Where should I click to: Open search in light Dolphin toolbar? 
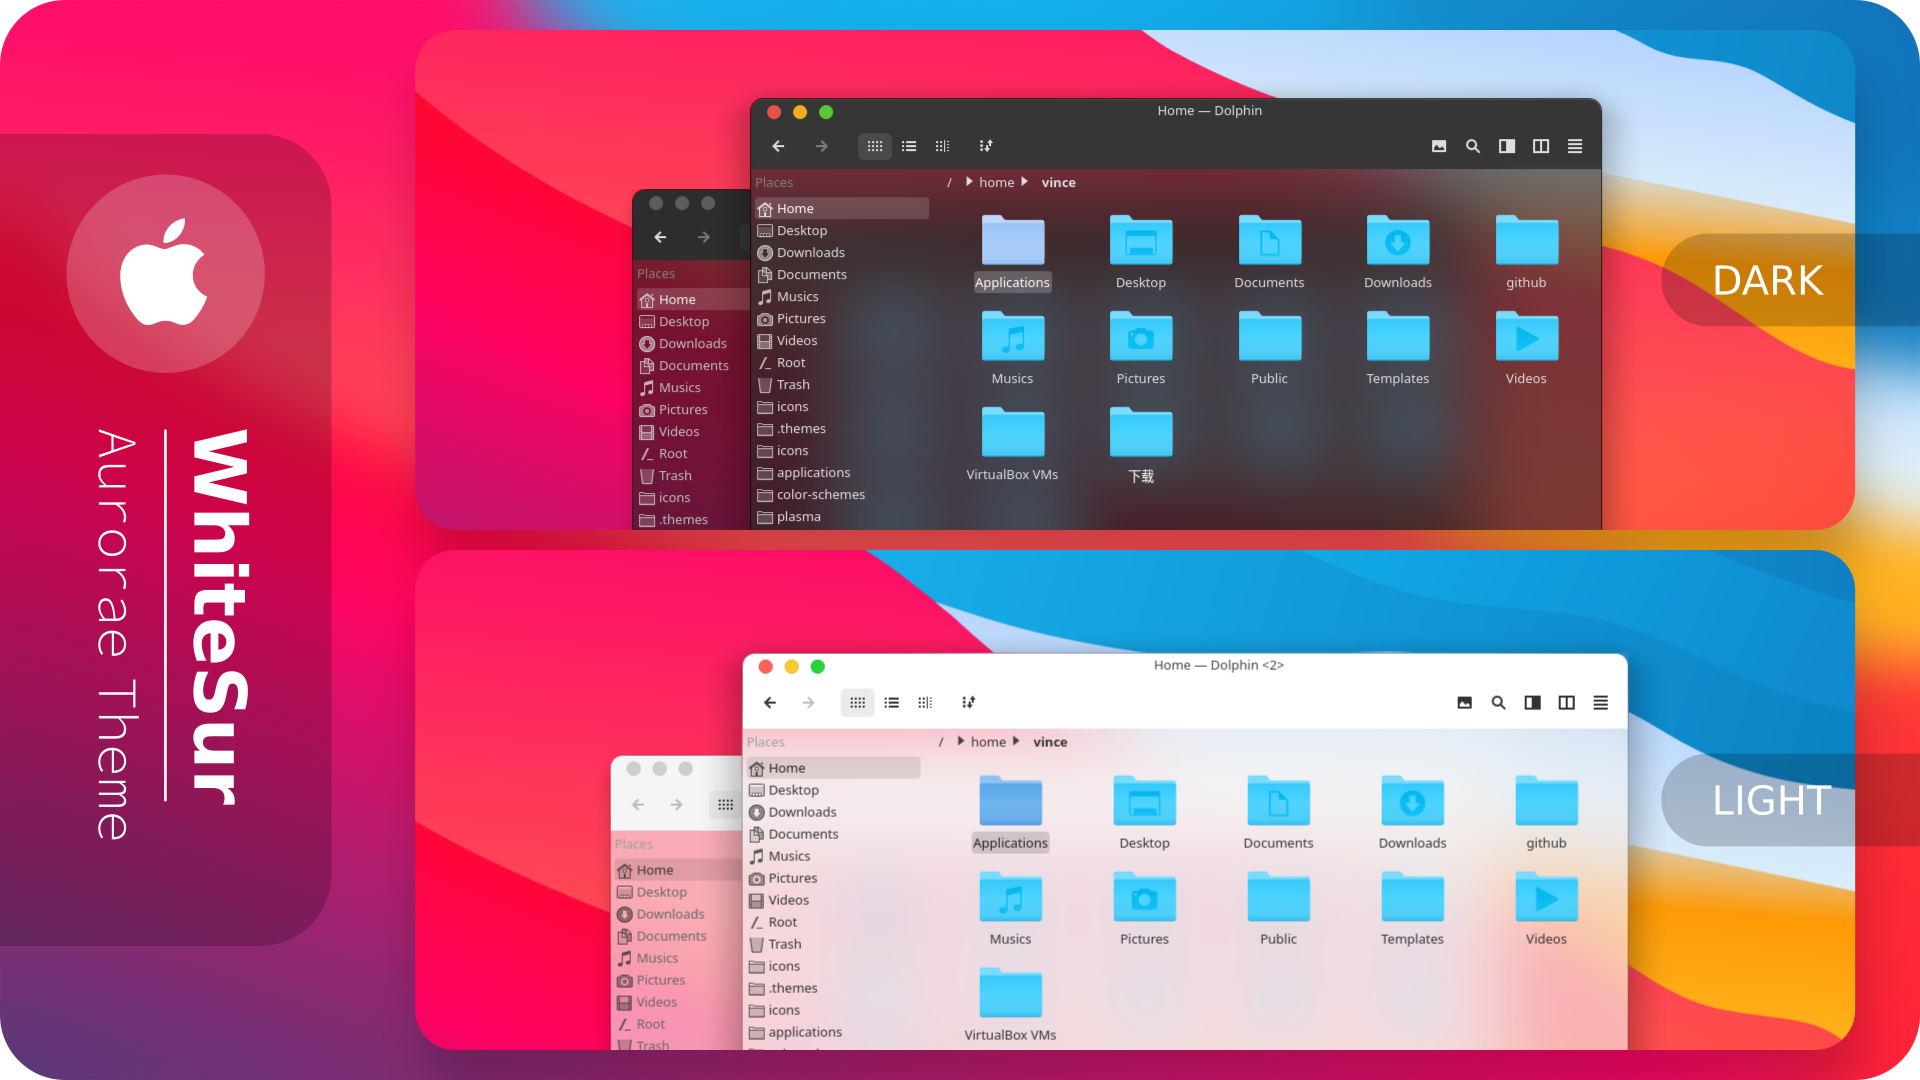pos(1499,702)
